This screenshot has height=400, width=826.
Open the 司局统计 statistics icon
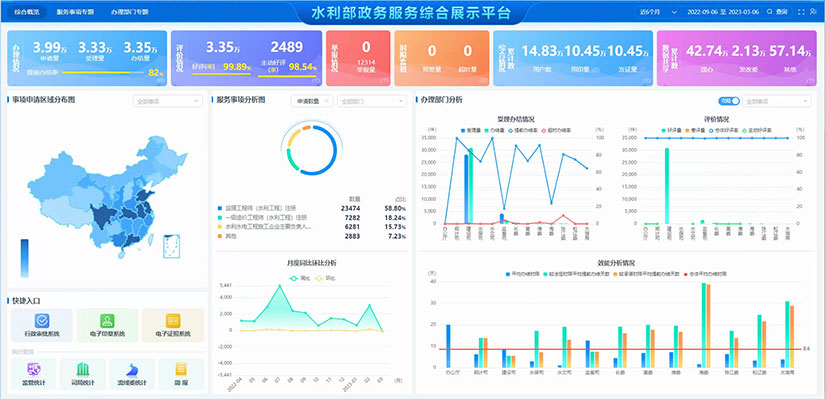tap(83, 369)
